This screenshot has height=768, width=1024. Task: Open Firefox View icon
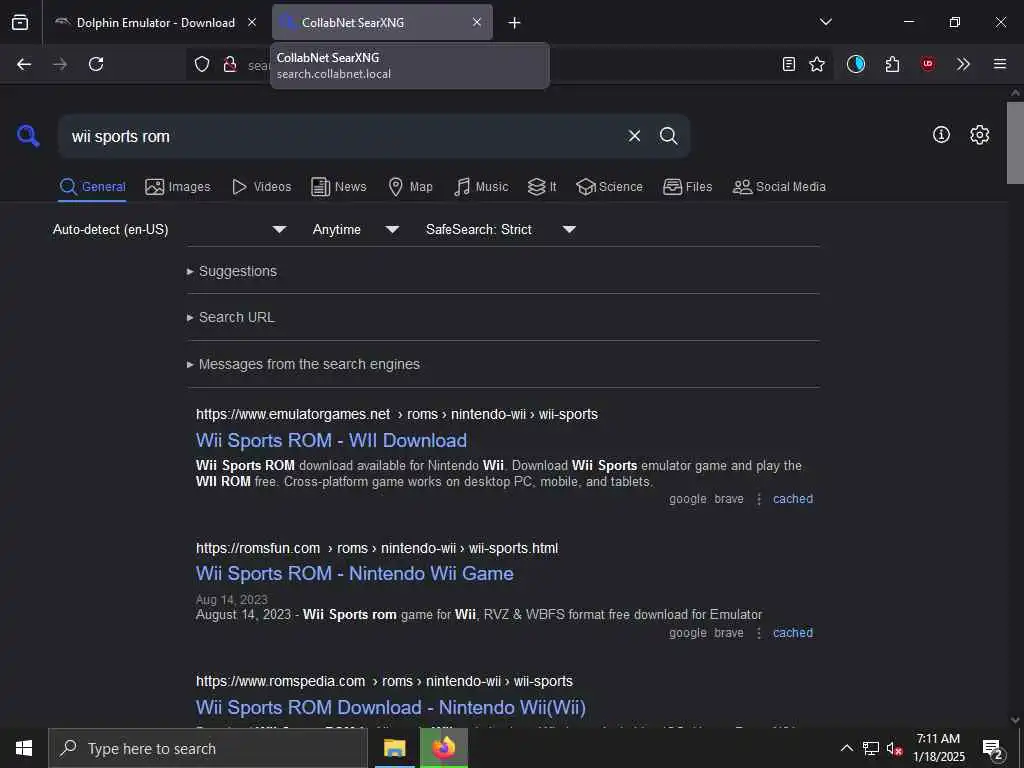[20, 22]
